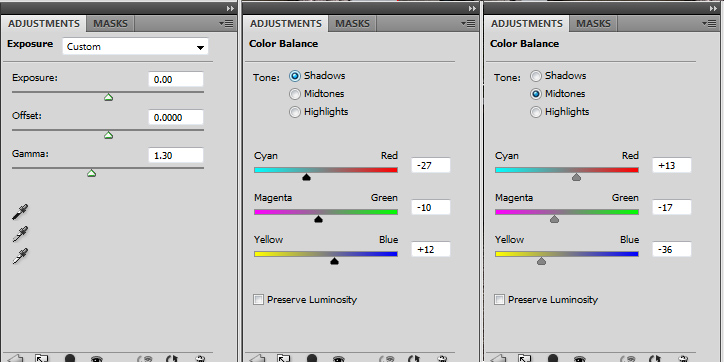Click the Exposure slider handle
The image size is (724, 362).
pos(109,97)
